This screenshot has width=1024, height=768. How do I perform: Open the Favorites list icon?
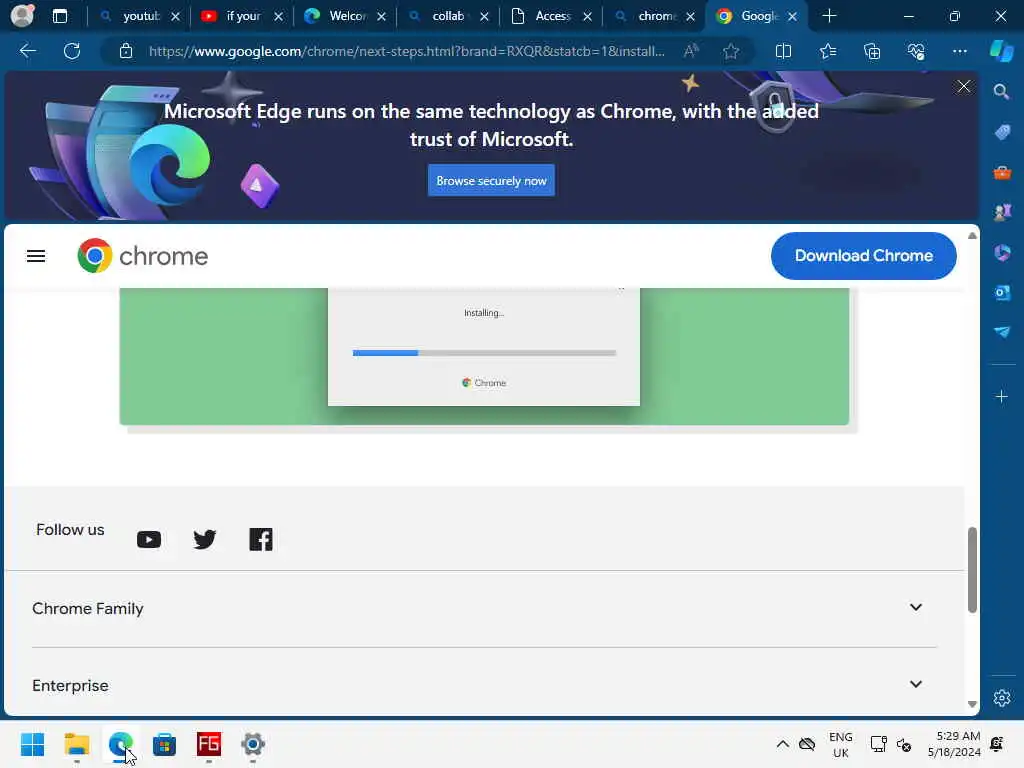(827, 51)
